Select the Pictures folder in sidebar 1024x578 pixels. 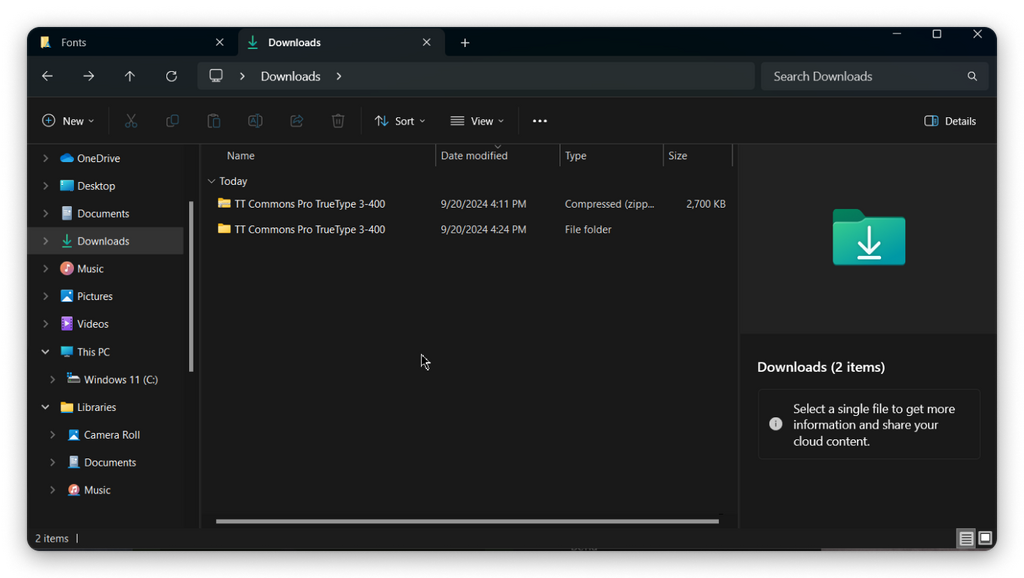click(x=95, y=296)
